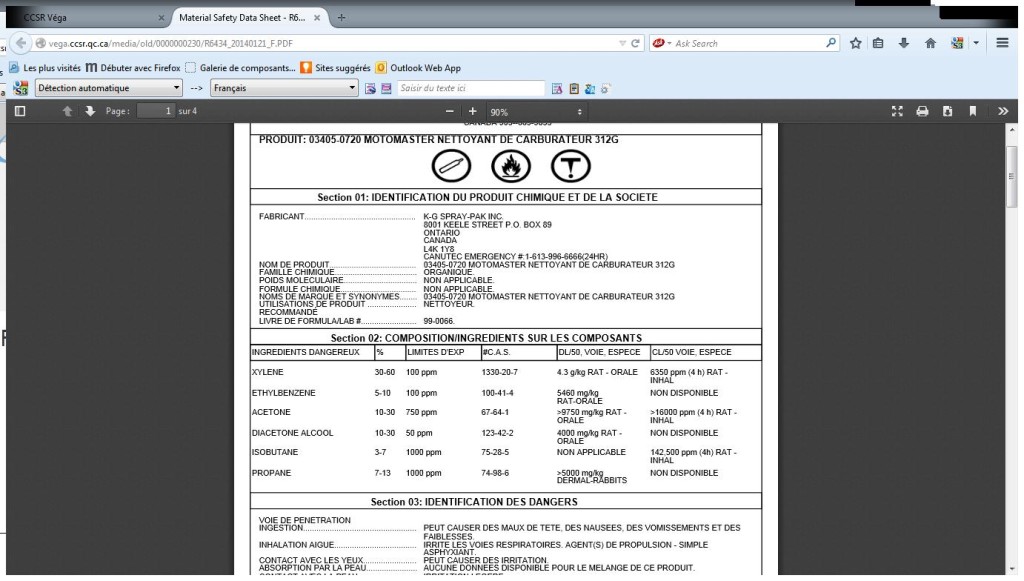The height and width of the screenshot is (581, 1024).
Task: Click the Ask Search input field
Action: pos(748,43)
